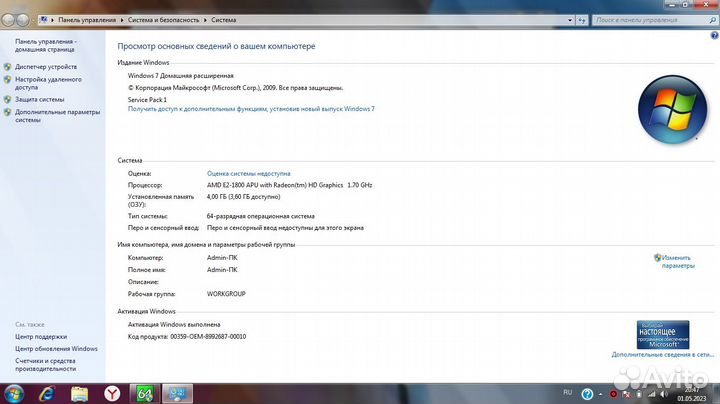Click Service Pack 1 text
This screenshot has width=720, height=404.
coord(147,100)
